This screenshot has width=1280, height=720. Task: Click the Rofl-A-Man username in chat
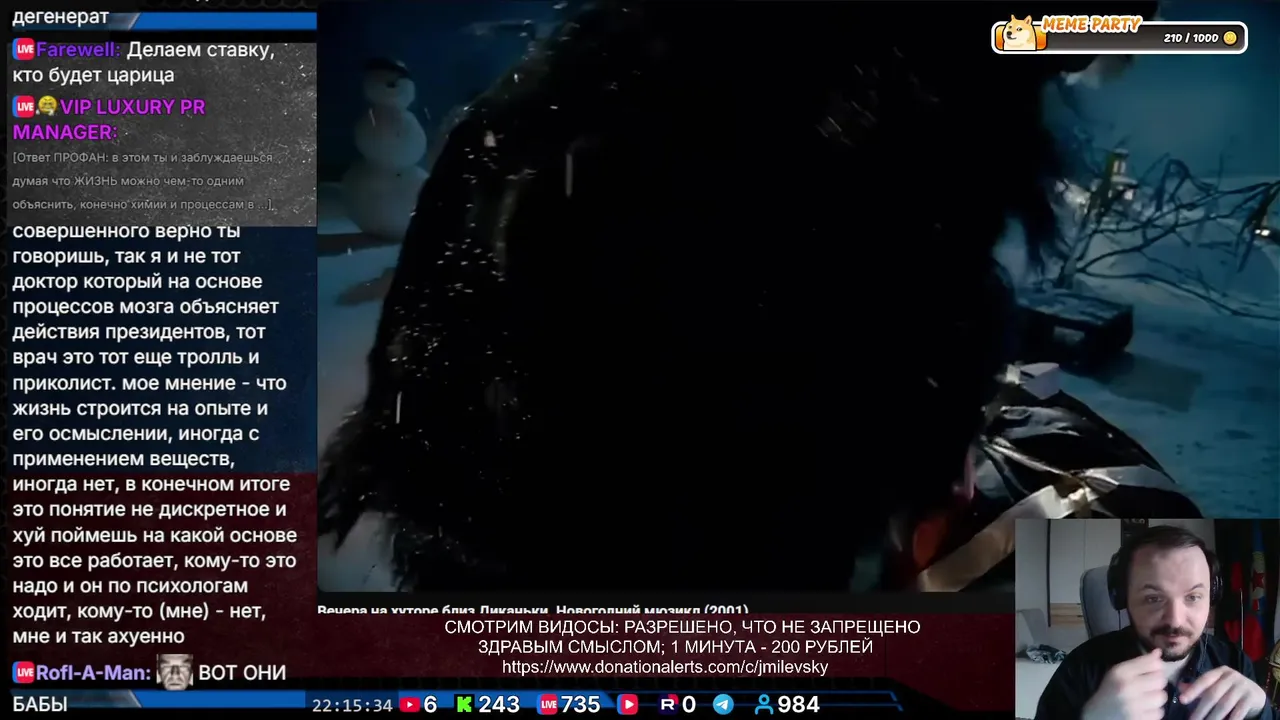coord(93,673)
